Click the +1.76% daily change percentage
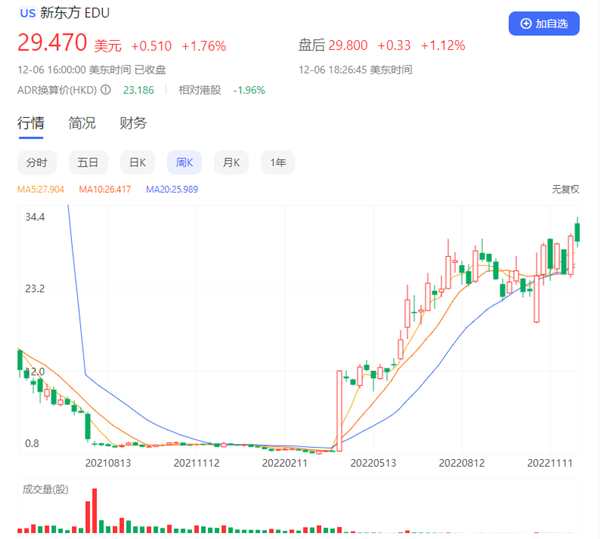 204,46
